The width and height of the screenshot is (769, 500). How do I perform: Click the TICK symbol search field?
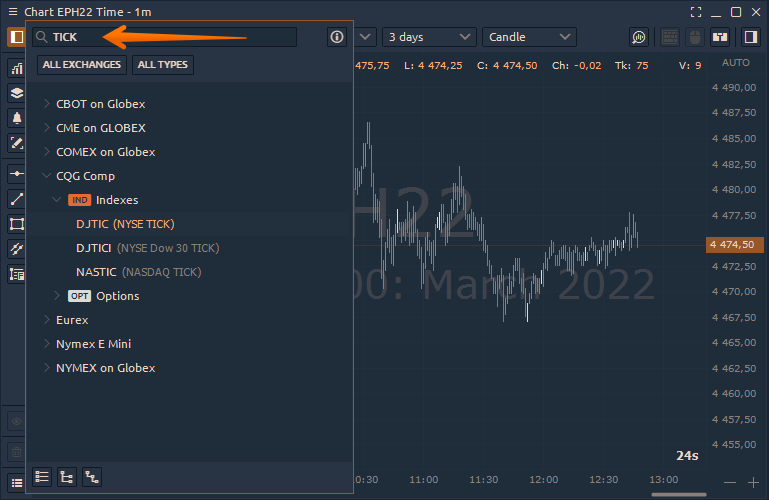pos(170,37)
